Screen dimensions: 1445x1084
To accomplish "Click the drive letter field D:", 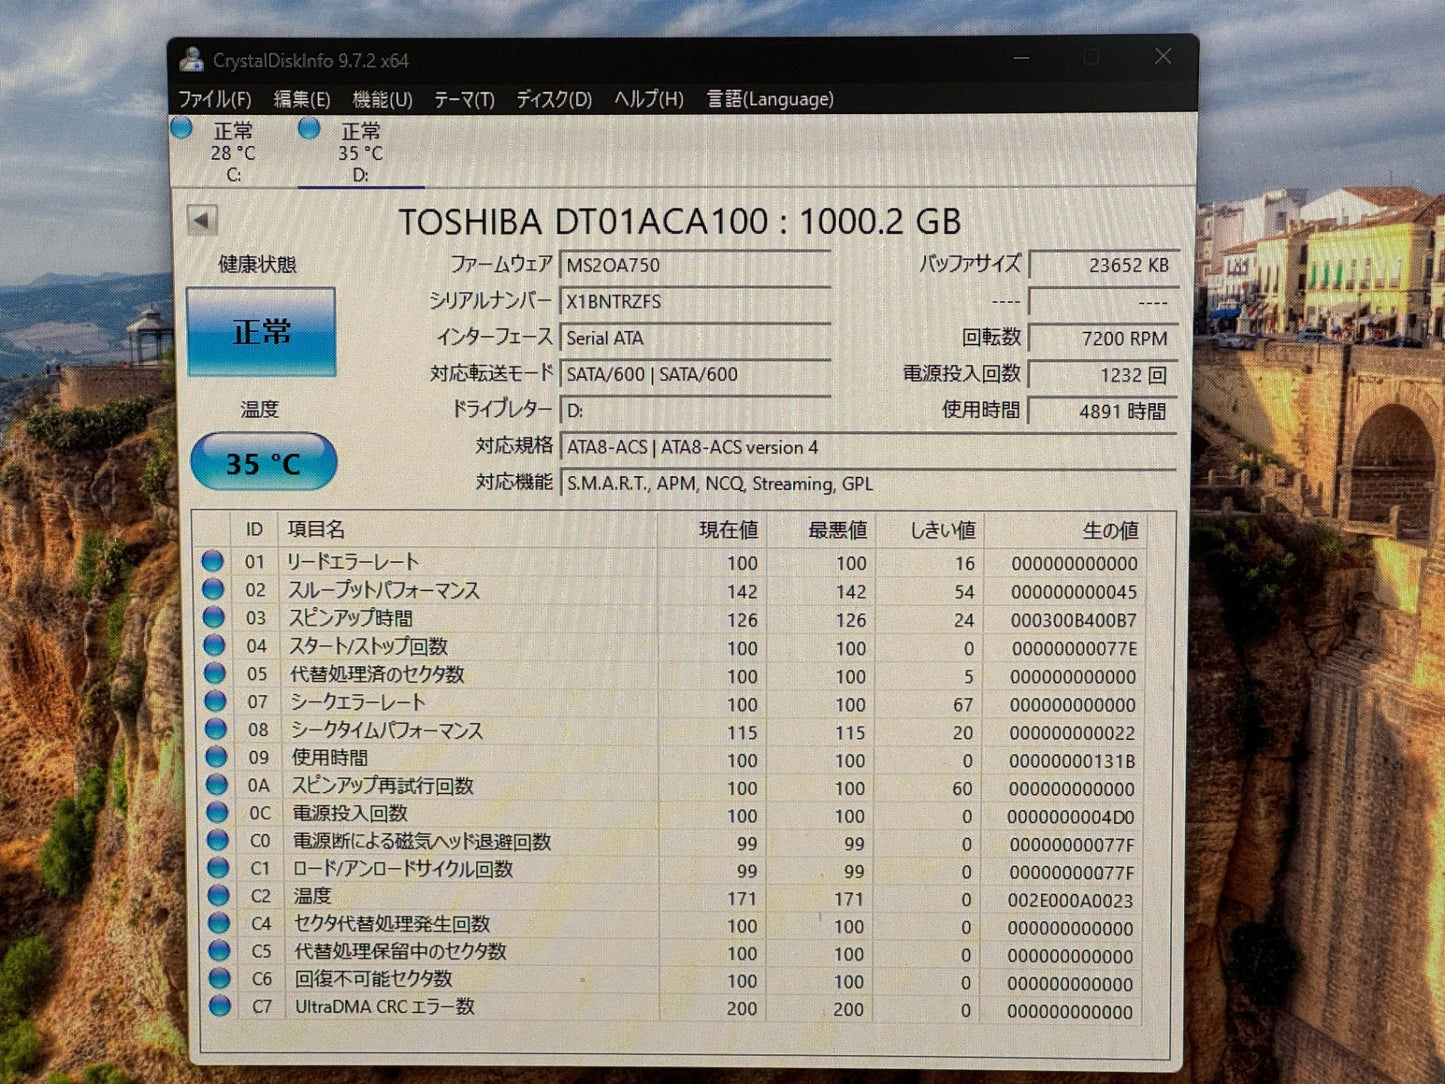I will [694, 410].
